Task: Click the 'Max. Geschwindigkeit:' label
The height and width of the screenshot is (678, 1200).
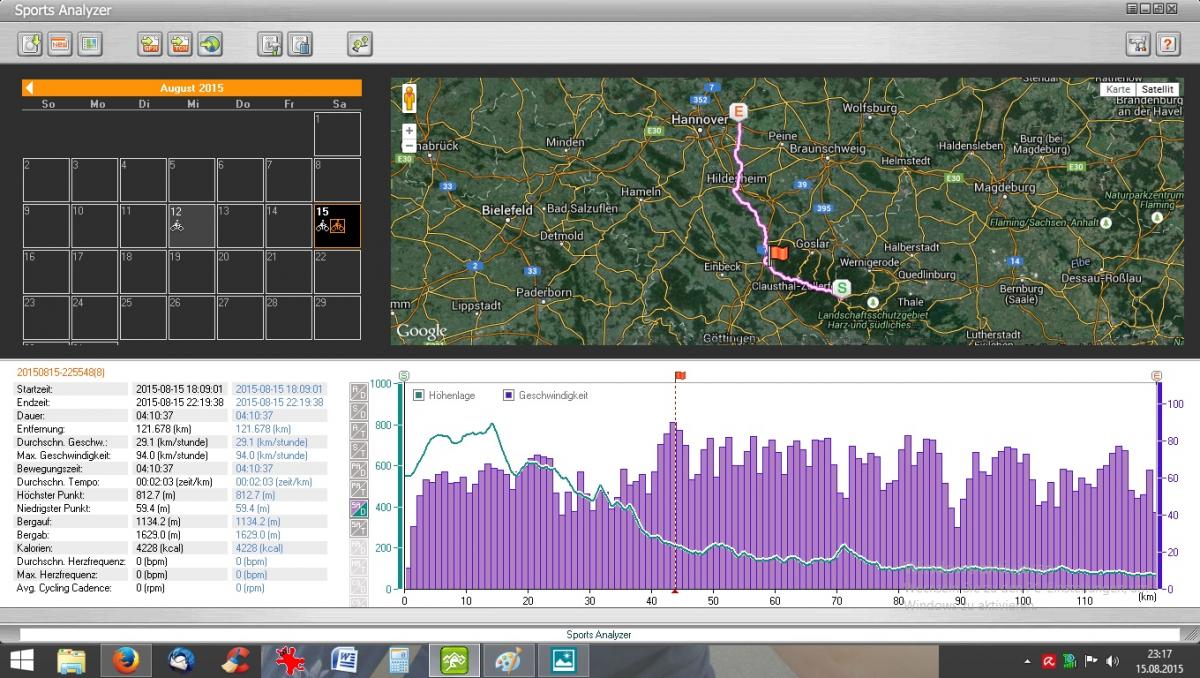Action: pos(66,455)
